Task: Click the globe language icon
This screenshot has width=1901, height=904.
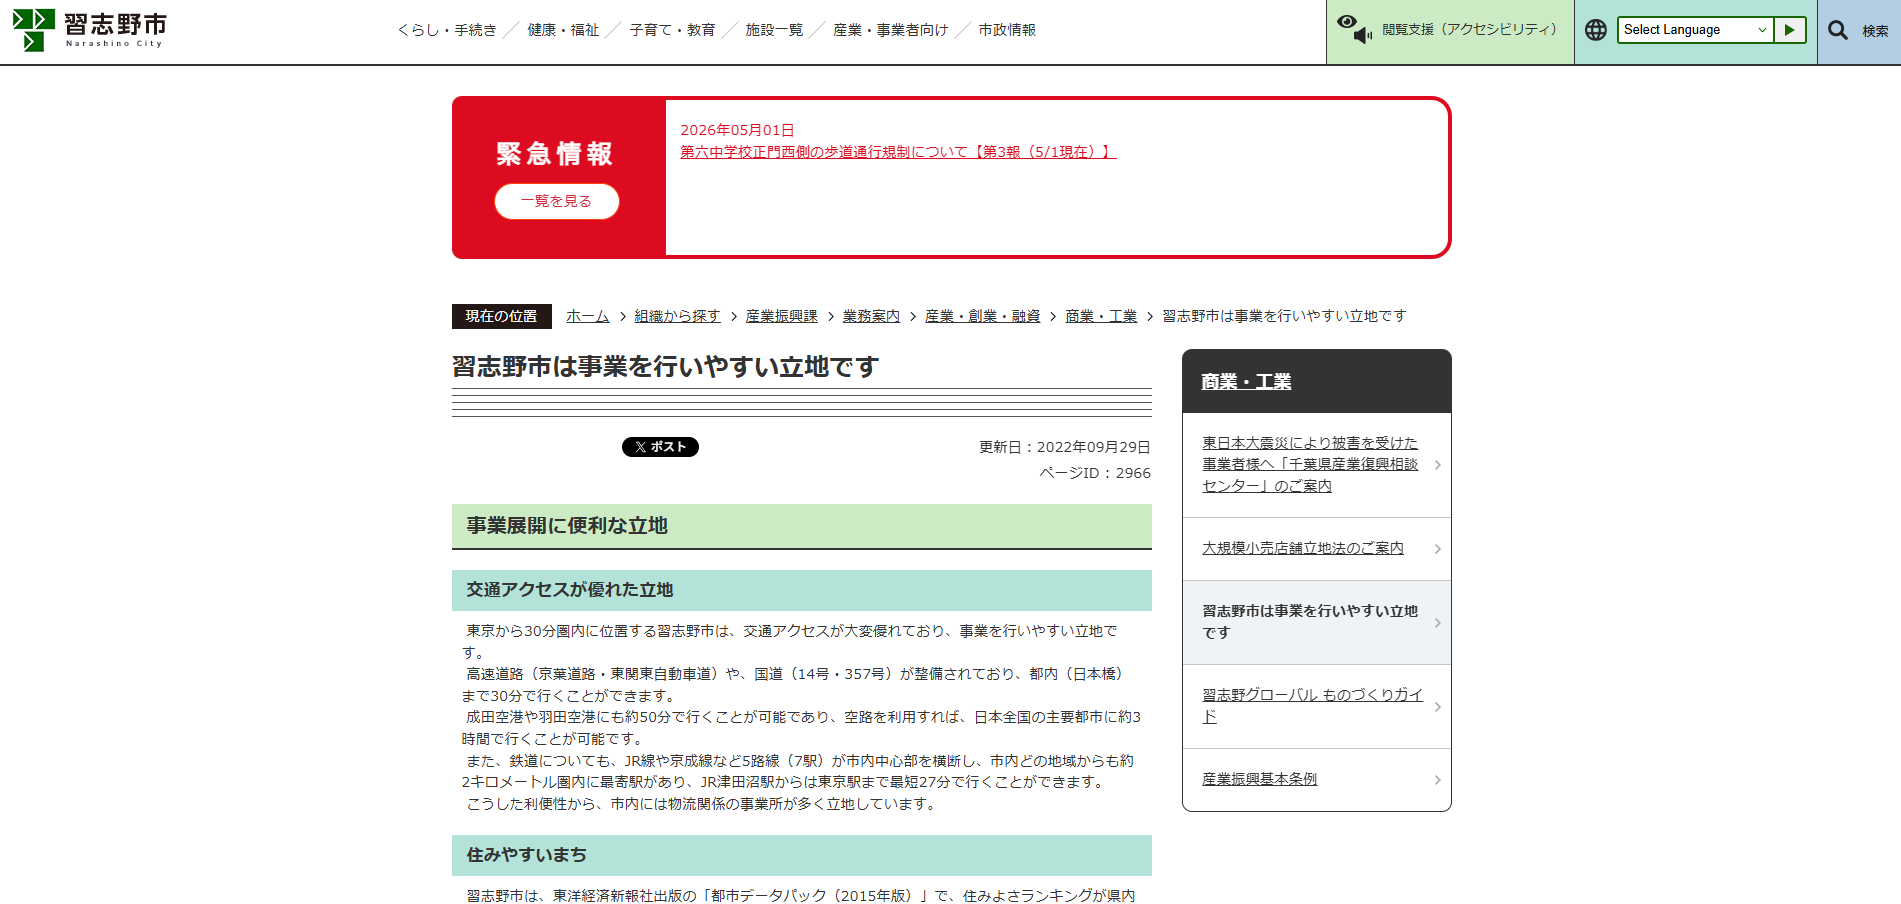Action: pos(1596,30)
